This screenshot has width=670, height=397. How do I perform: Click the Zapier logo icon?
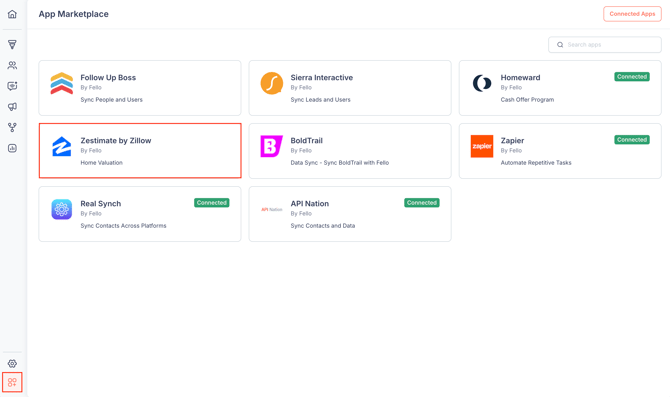click(482, 146)
